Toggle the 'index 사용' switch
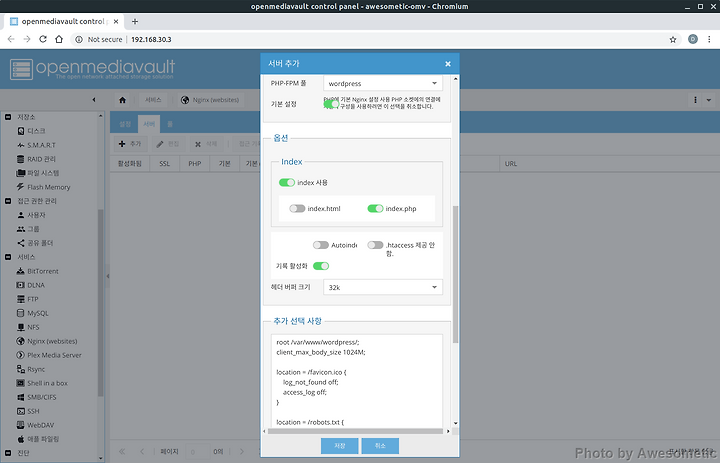Screen dimensions: 720x463 pos(287,182)
